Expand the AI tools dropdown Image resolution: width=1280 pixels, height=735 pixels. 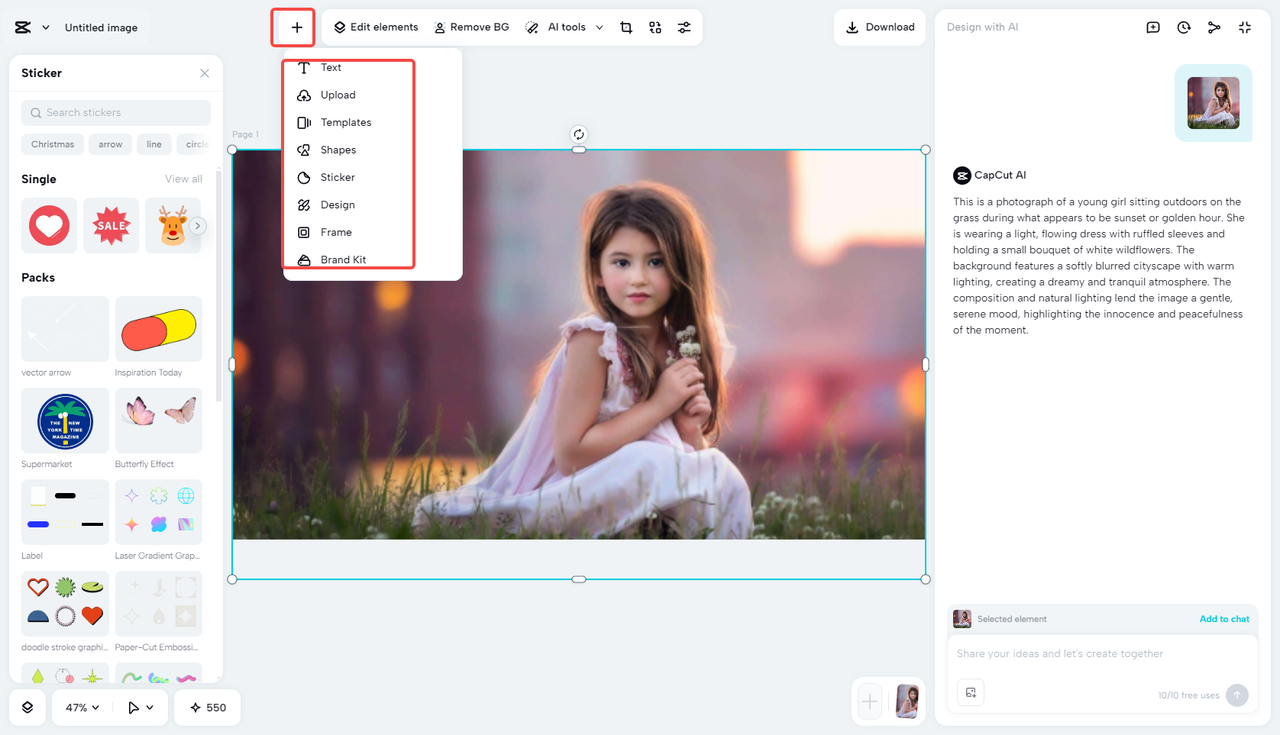[563, 27]
